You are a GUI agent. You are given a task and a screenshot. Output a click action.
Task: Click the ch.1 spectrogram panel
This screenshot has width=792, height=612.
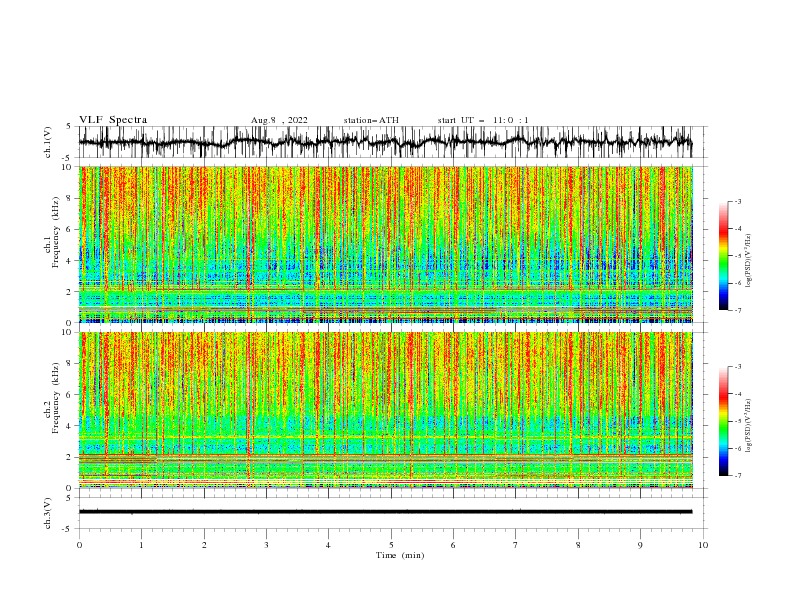(385, 244)
